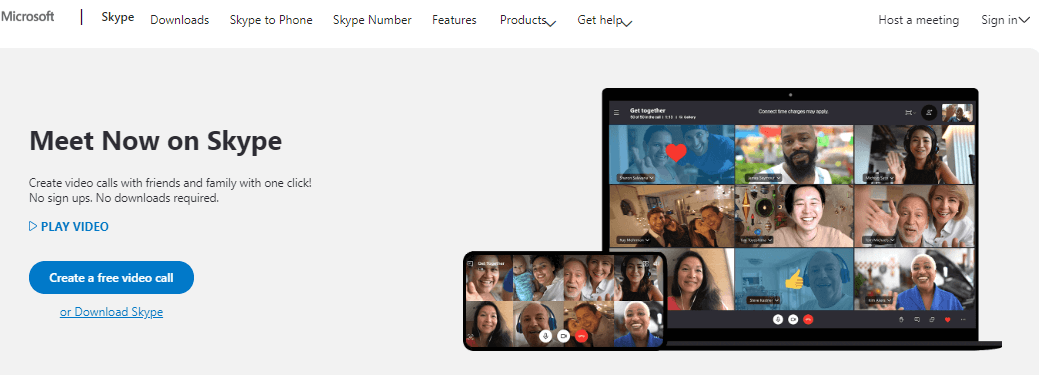Viewport: 1039px width, 375px height.
Task: Click the add people icon on the laptop screen
Action: tap(929, 113)
